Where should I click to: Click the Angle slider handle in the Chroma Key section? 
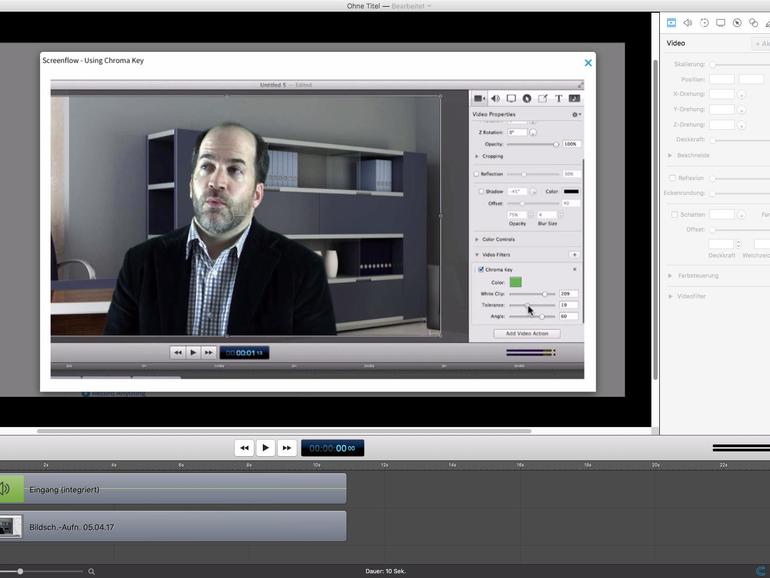542,317
